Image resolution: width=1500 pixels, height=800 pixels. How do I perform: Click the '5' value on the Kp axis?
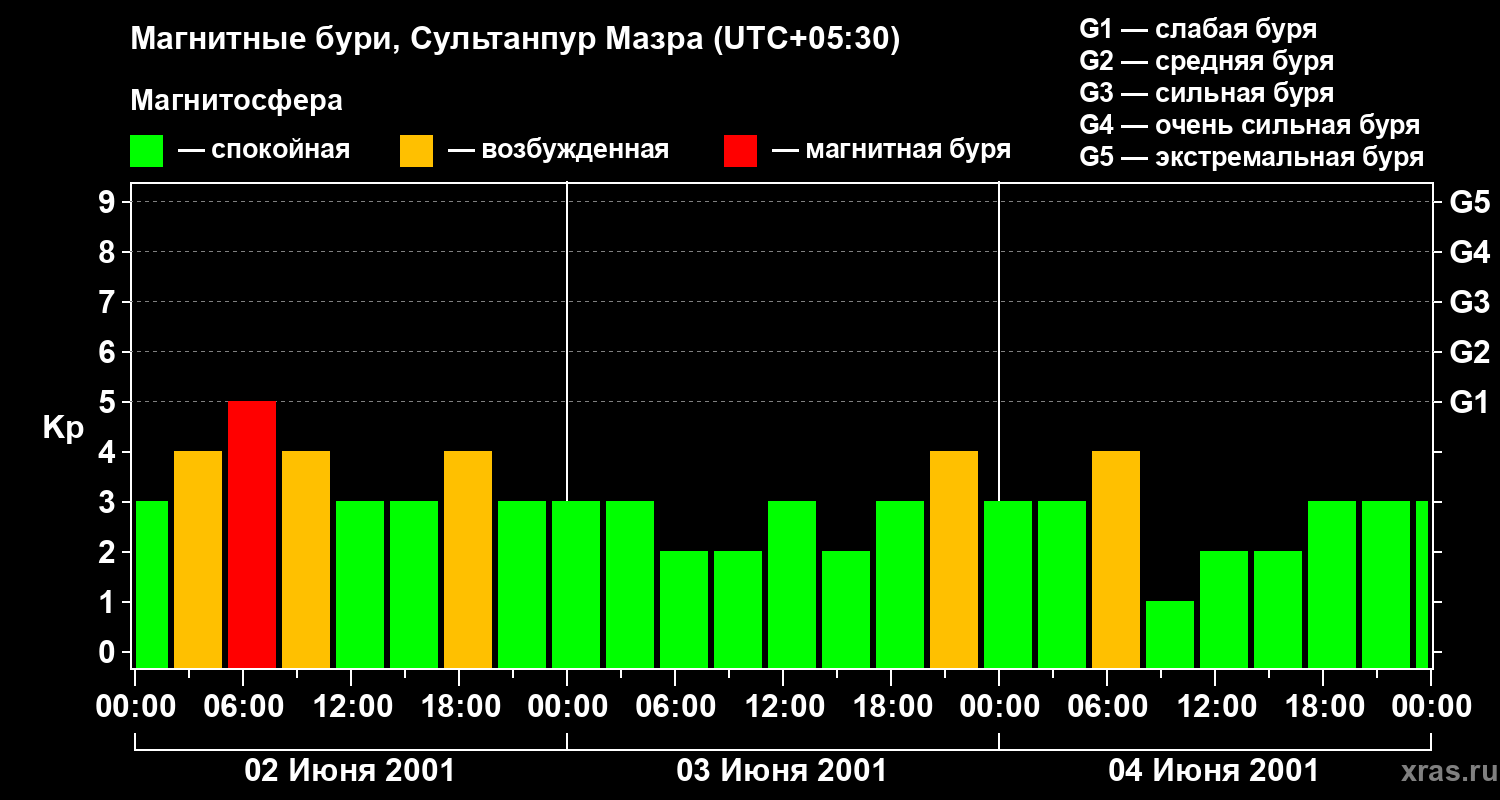tap(109, 402)
